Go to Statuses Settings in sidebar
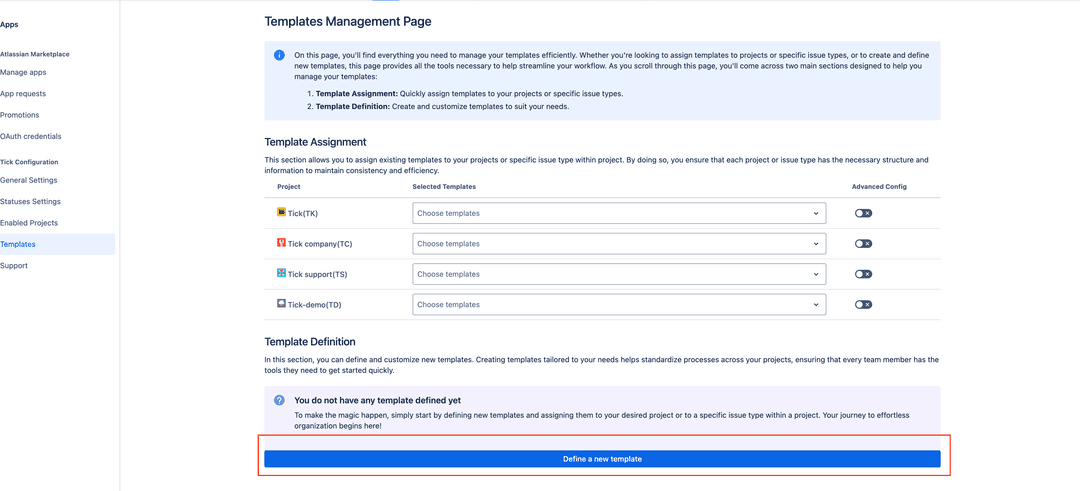 31,202
